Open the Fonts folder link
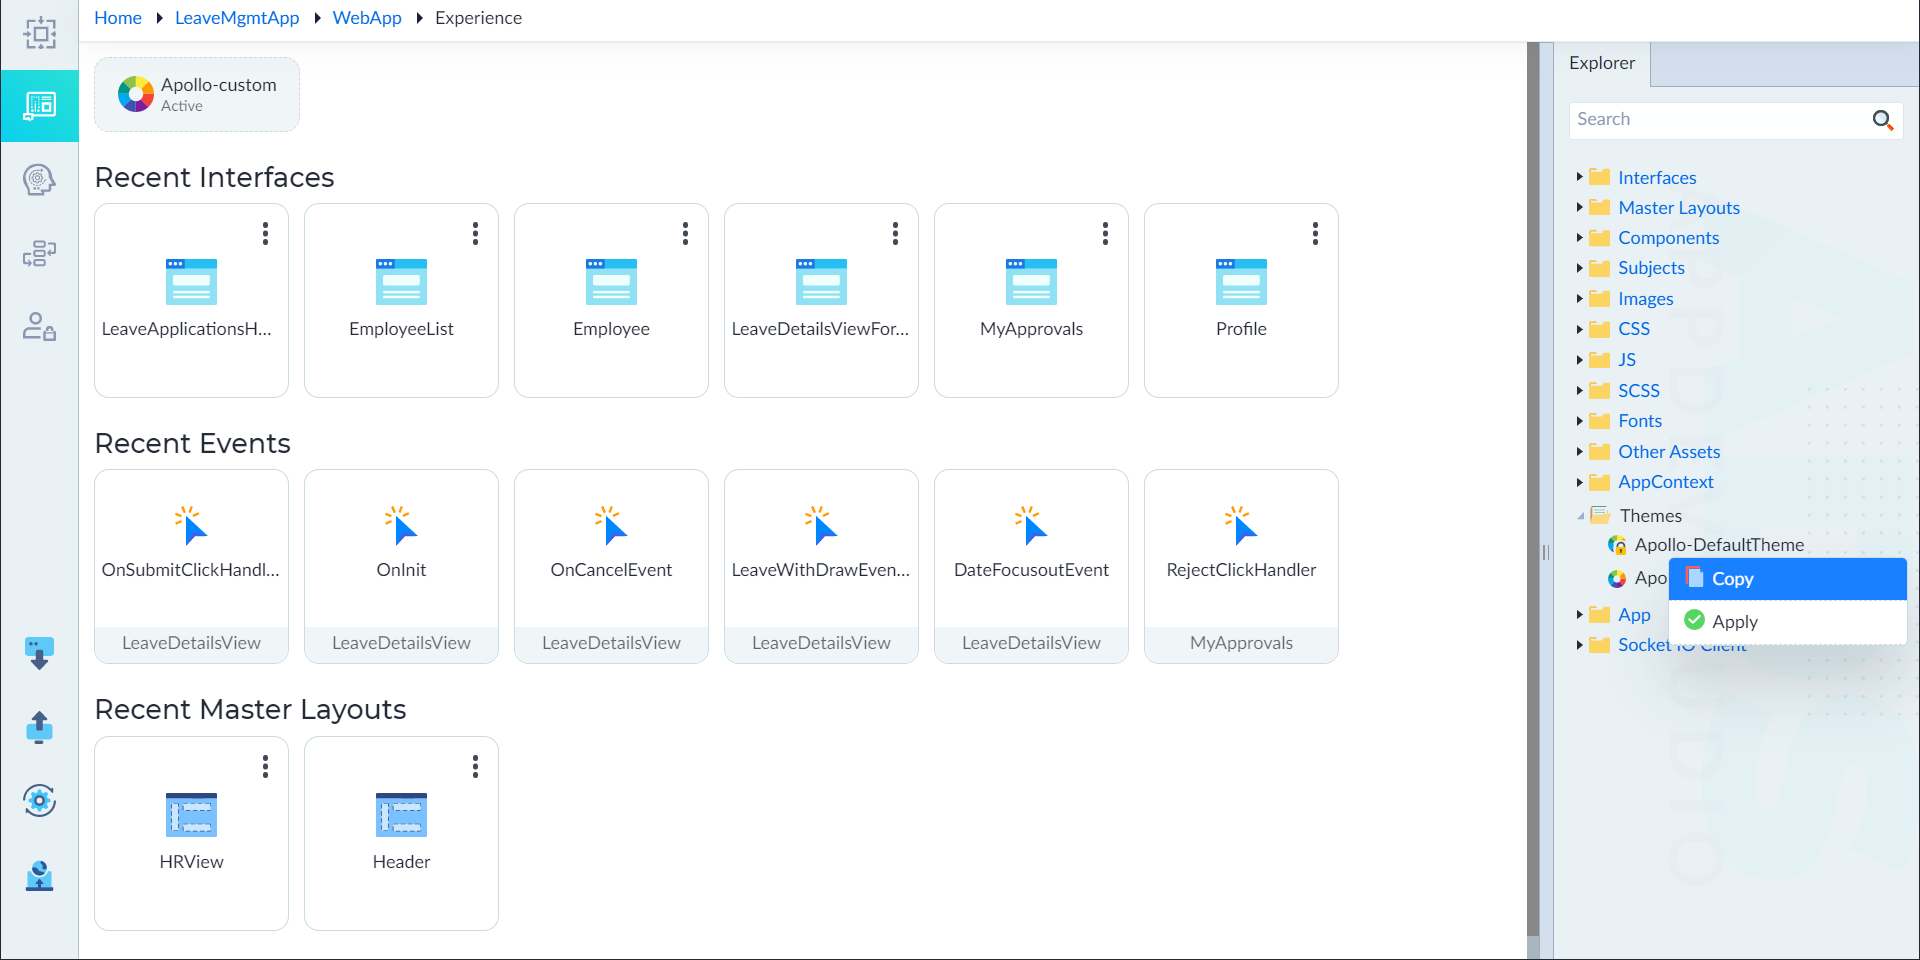The width and height of the screenshot is (1920, 960). 1640,421
